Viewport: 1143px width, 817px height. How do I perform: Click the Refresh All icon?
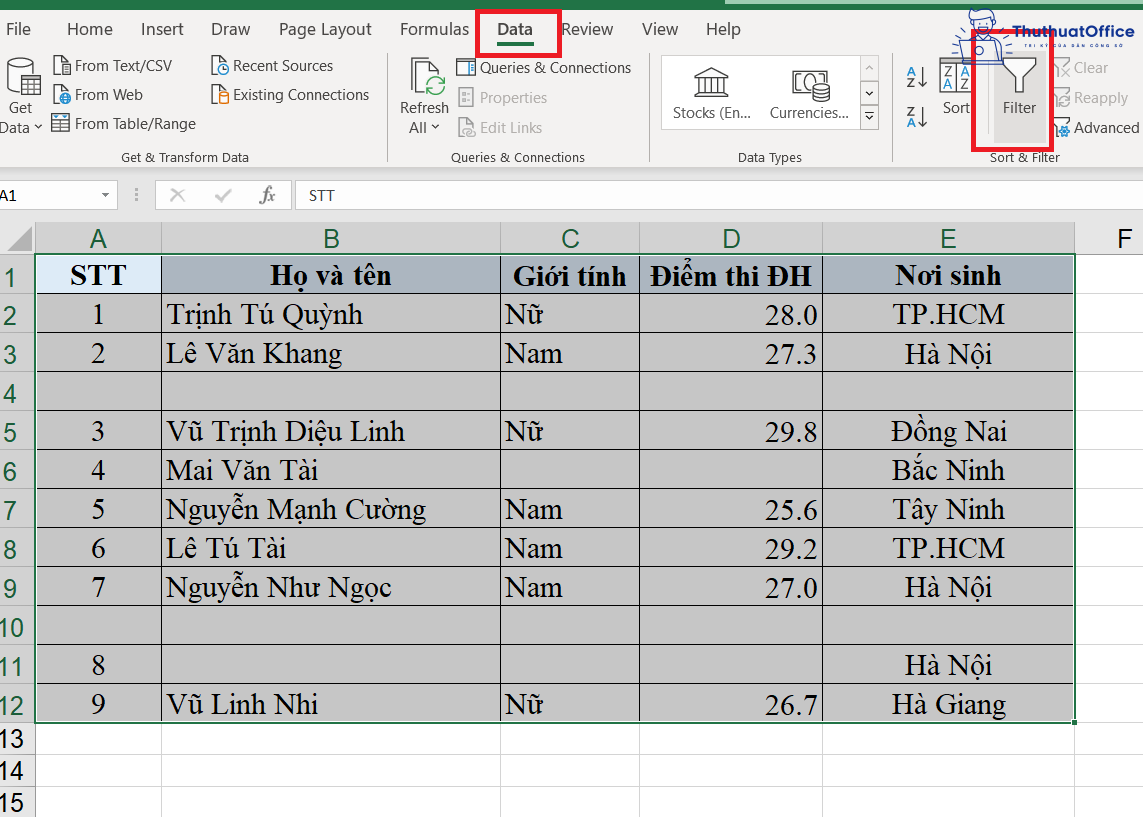[x=426, y=77]
